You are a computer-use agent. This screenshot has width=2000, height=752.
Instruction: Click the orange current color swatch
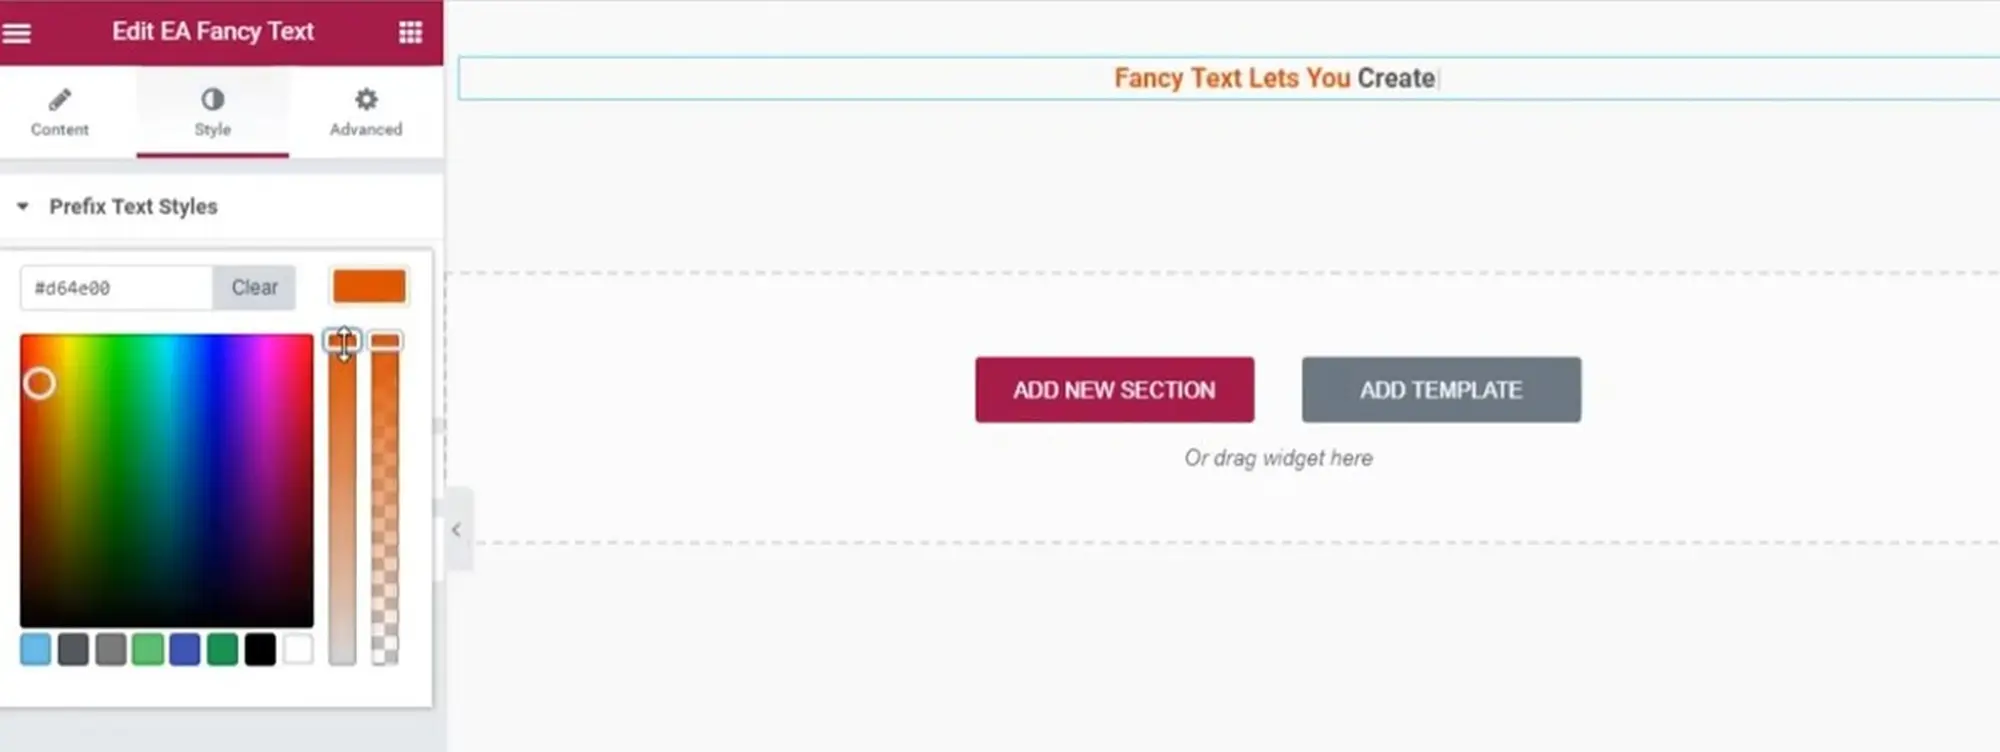(369, 287)
